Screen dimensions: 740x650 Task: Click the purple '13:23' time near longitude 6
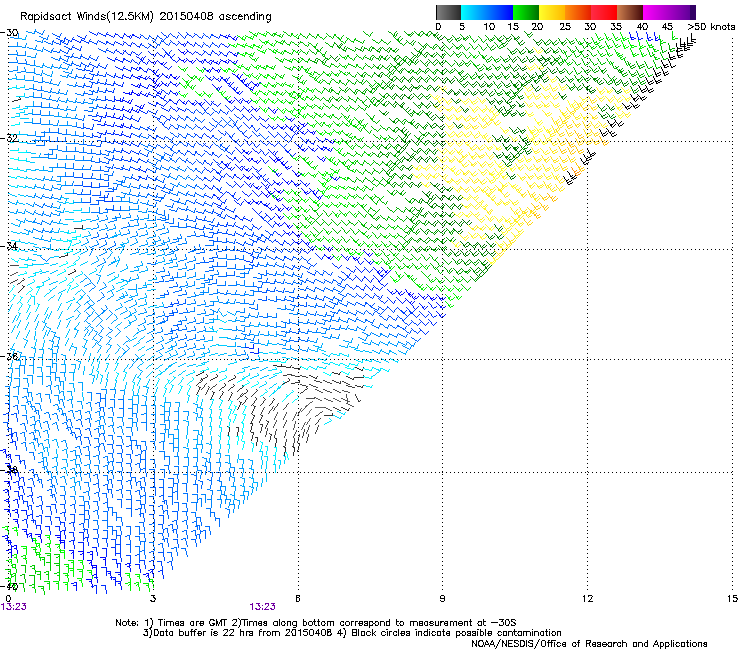pos(262,607)
